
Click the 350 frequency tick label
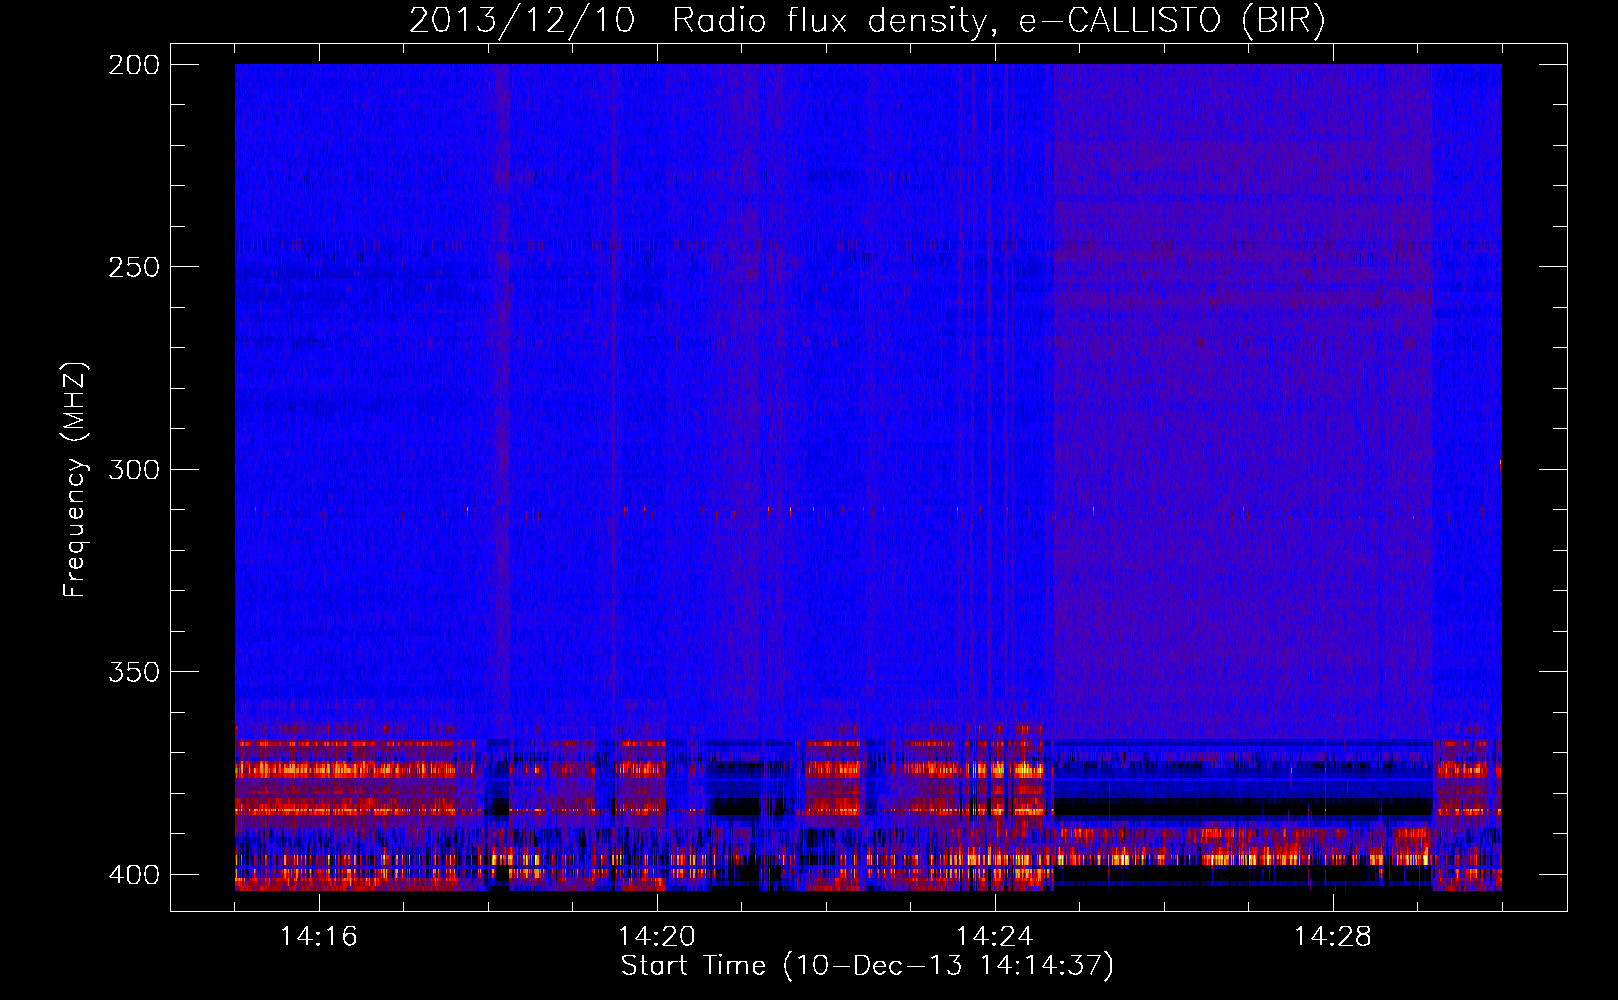[134, 672]
